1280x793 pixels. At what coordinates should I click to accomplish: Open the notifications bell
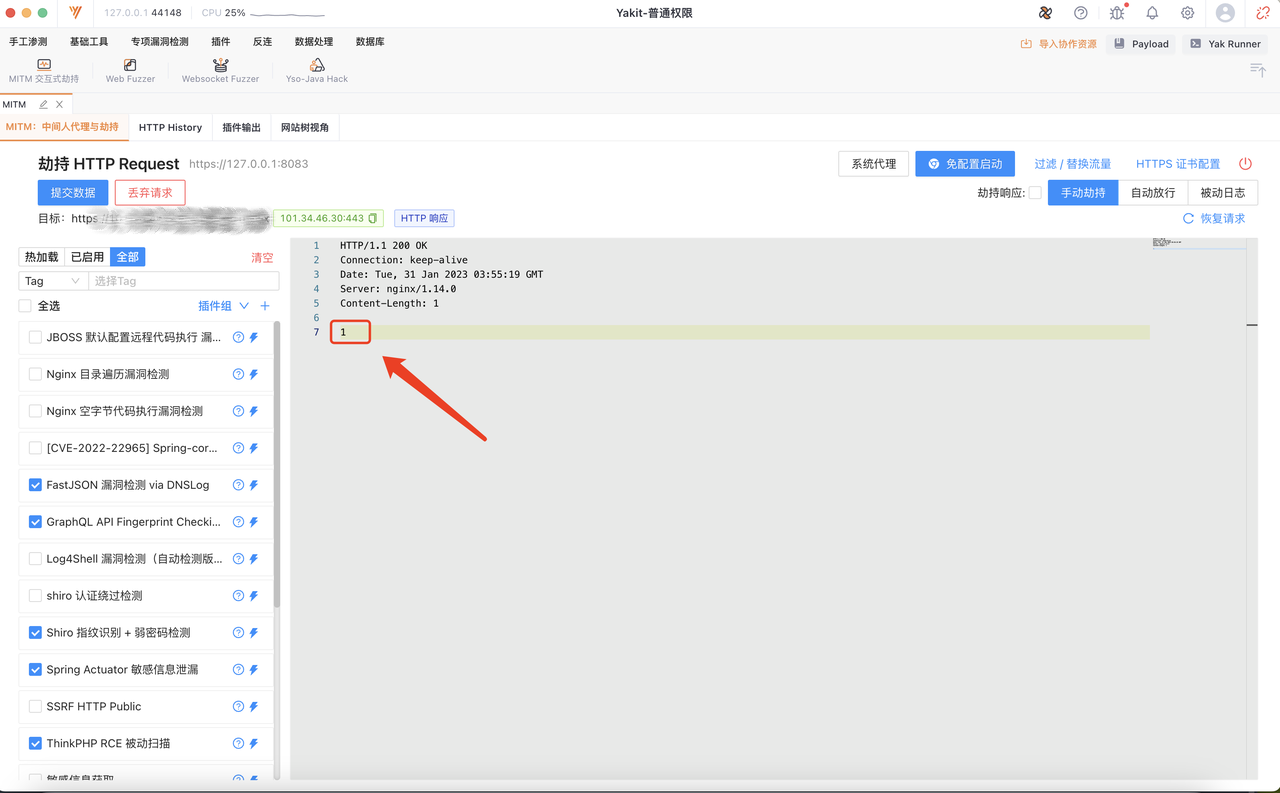pyautogui.click(x=1152, y=13)
